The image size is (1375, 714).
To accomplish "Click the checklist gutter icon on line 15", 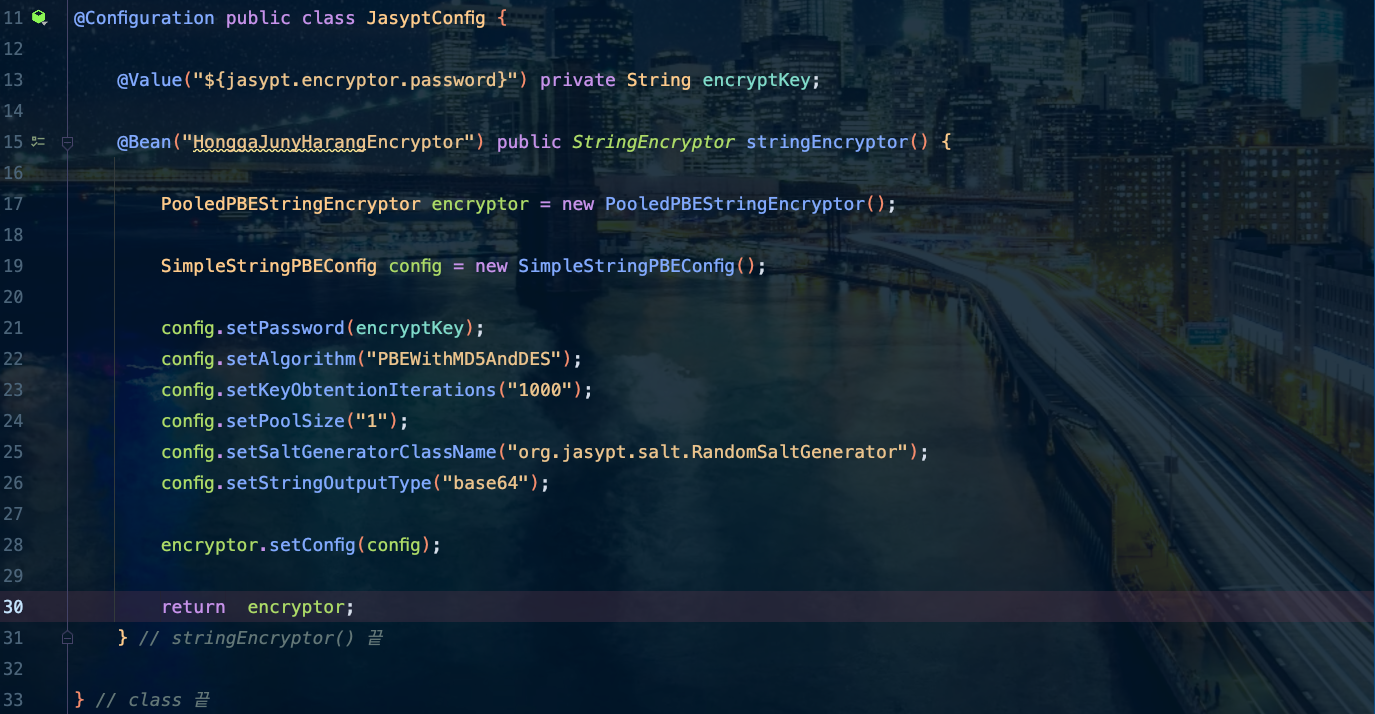I will pos(38,142).
